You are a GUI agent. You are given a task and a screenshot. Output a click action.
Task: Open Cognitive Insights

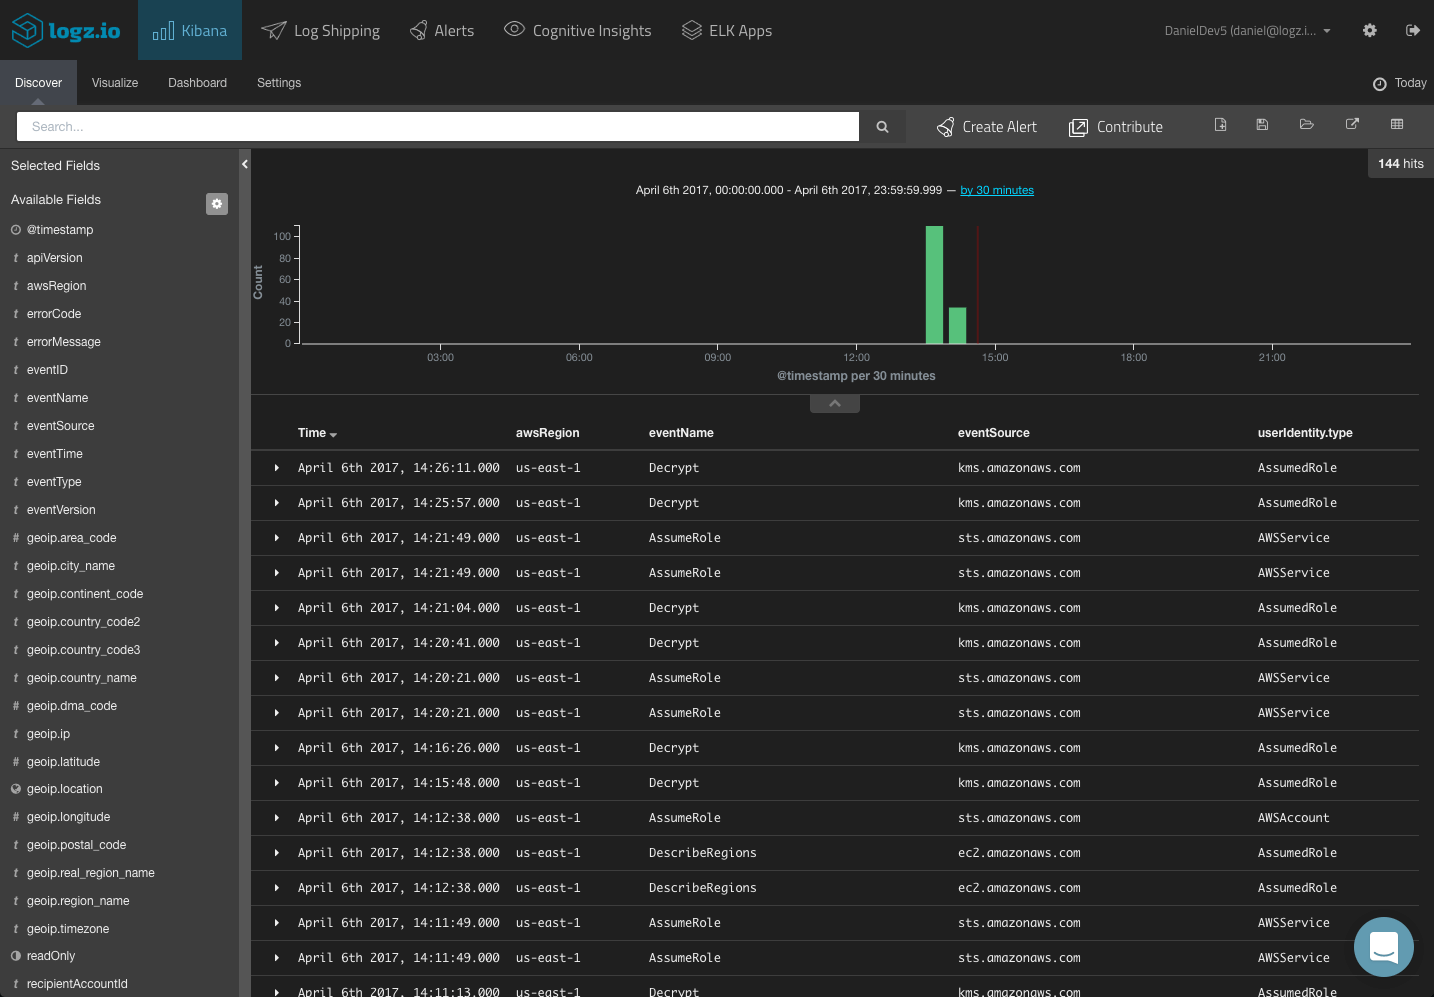577,30
